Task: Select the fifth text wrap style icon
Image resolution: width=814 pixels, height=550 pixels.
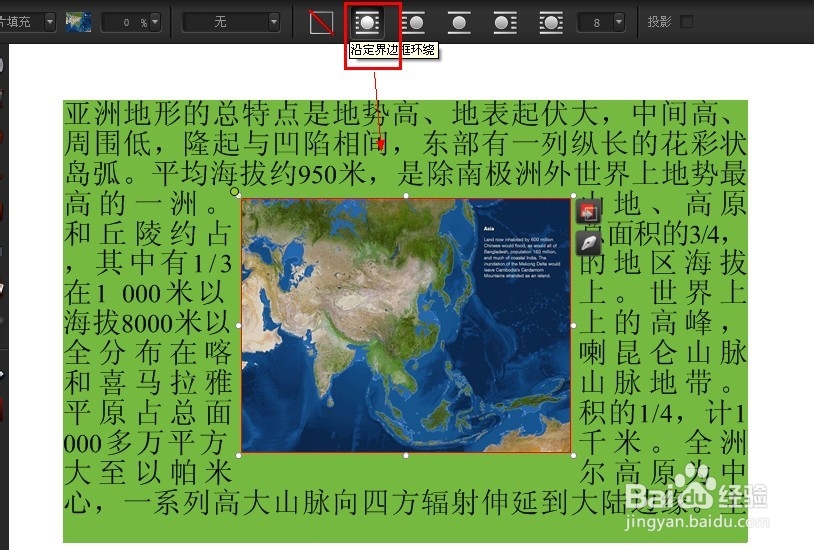Action: 505,22
